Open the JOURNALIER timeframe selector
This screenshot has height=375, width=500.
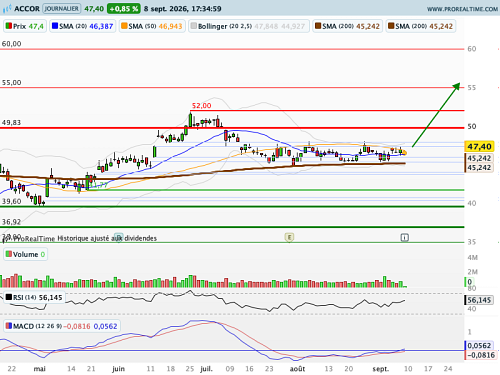pyautogui.click(x=62, y=8)
